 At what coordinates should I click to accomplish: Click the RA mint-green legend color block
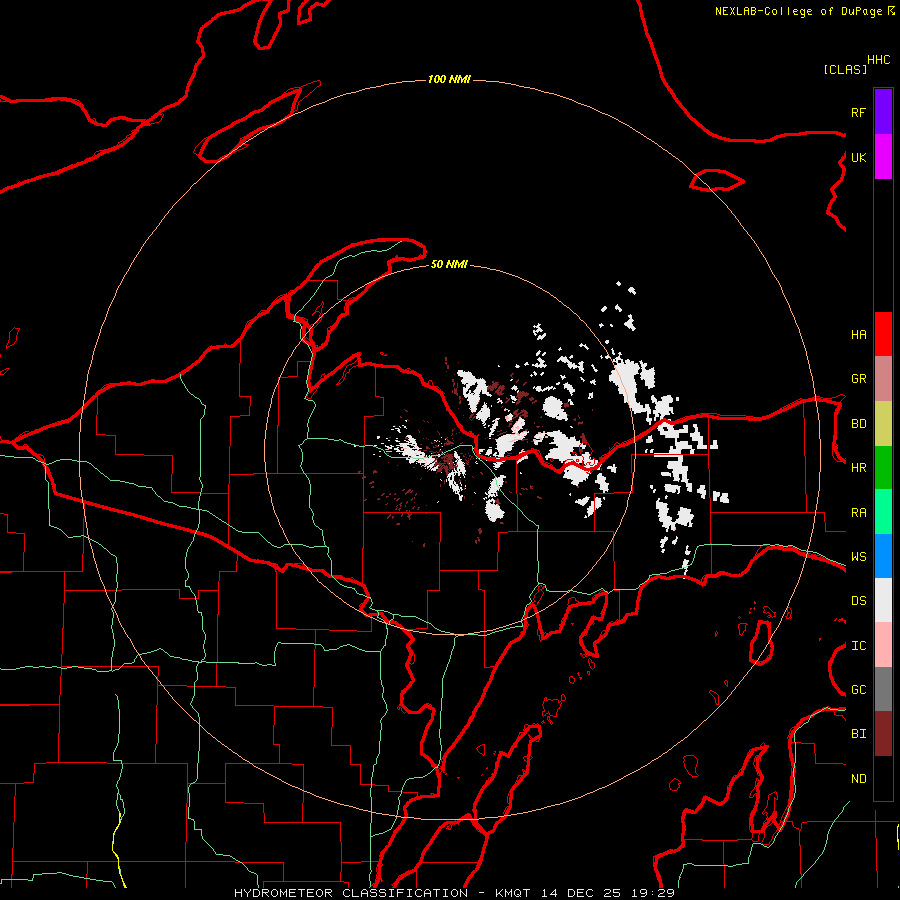(883, 512)
